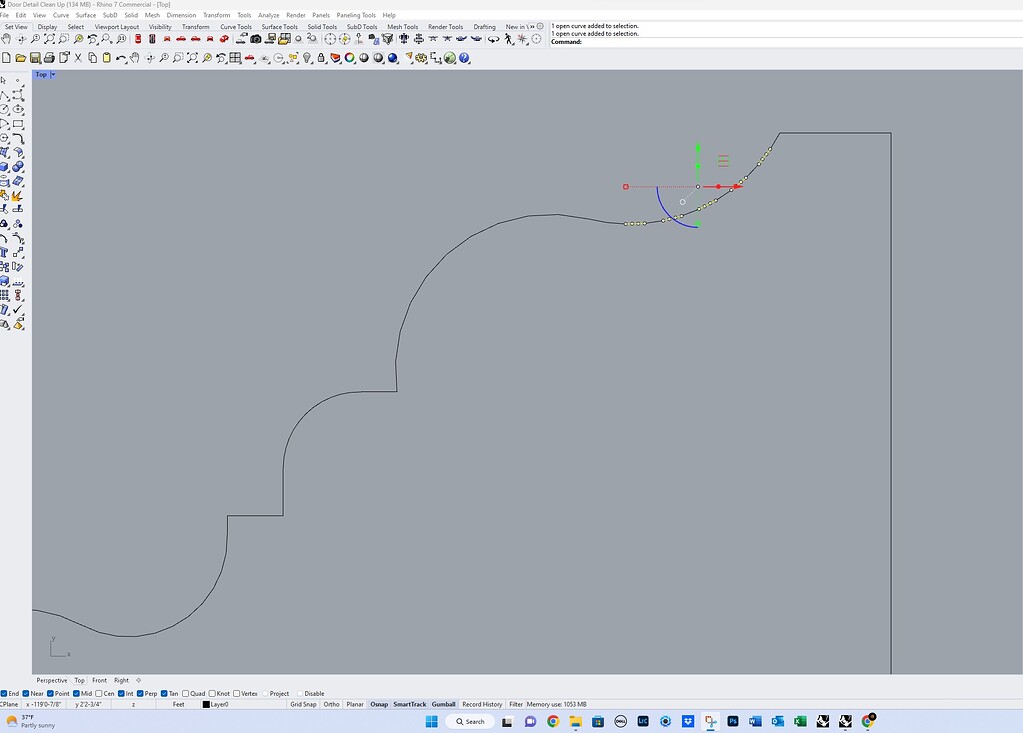Click the Rhino Help question mark icon
This screenshot has height=733, width=1023.
coord(464,58)
